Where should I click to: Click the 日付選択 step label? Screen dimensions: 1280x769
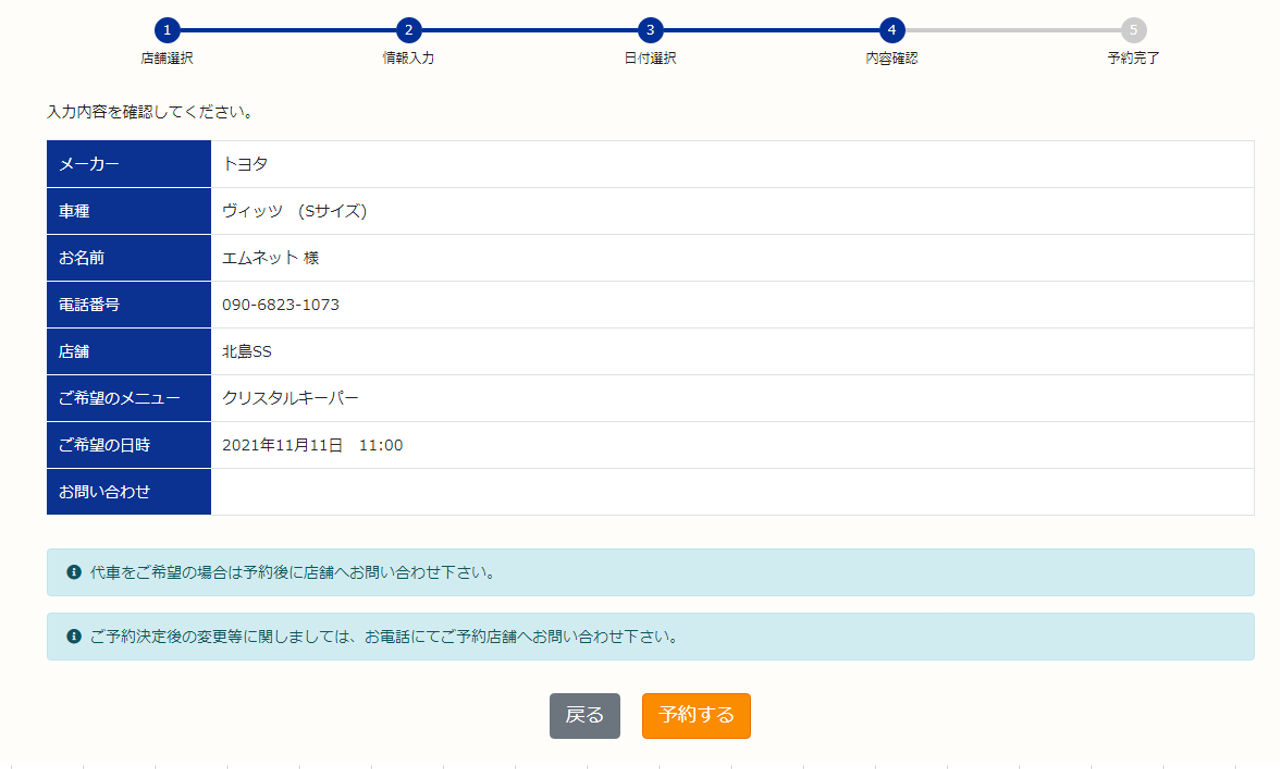tap(650, 58)
